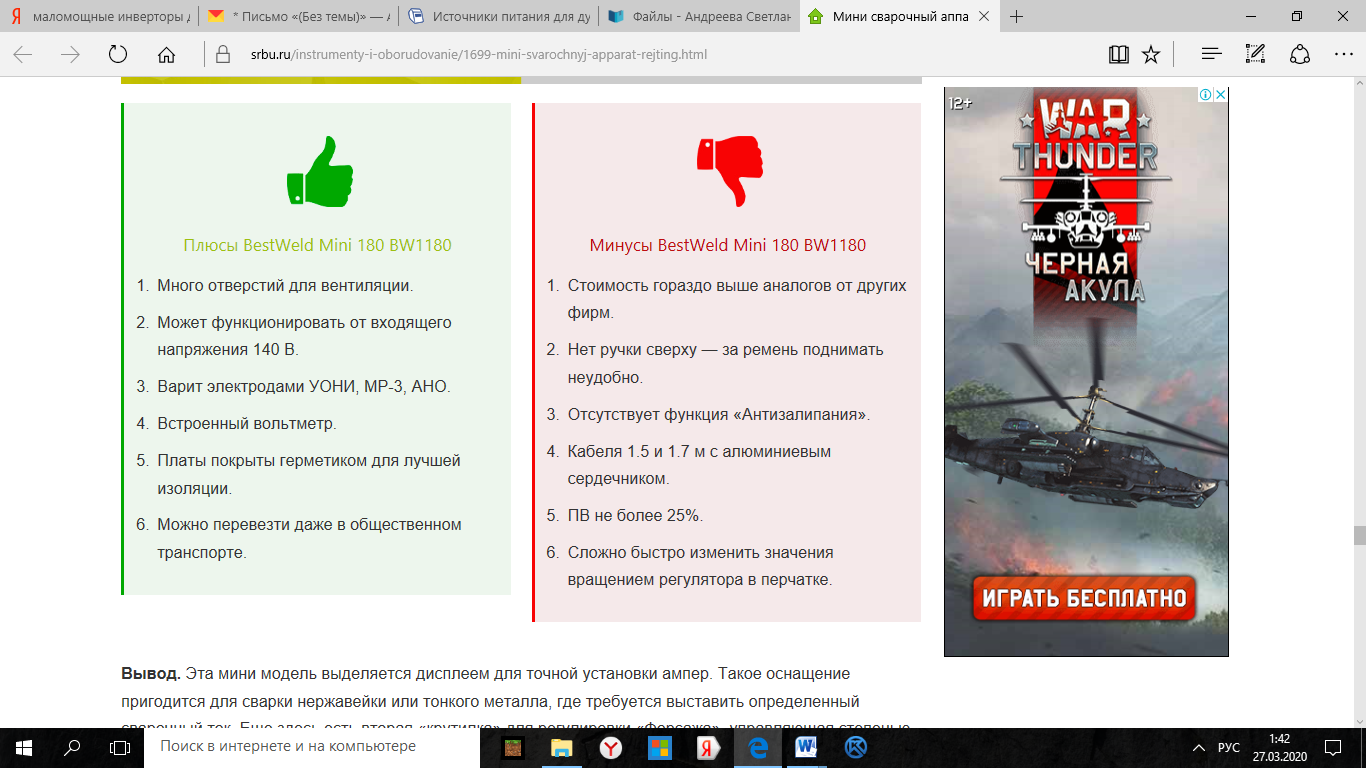This screenshot has width=1366, height=768.
Task: Open the Edge Hub panel
Action: coord(1212,54)
